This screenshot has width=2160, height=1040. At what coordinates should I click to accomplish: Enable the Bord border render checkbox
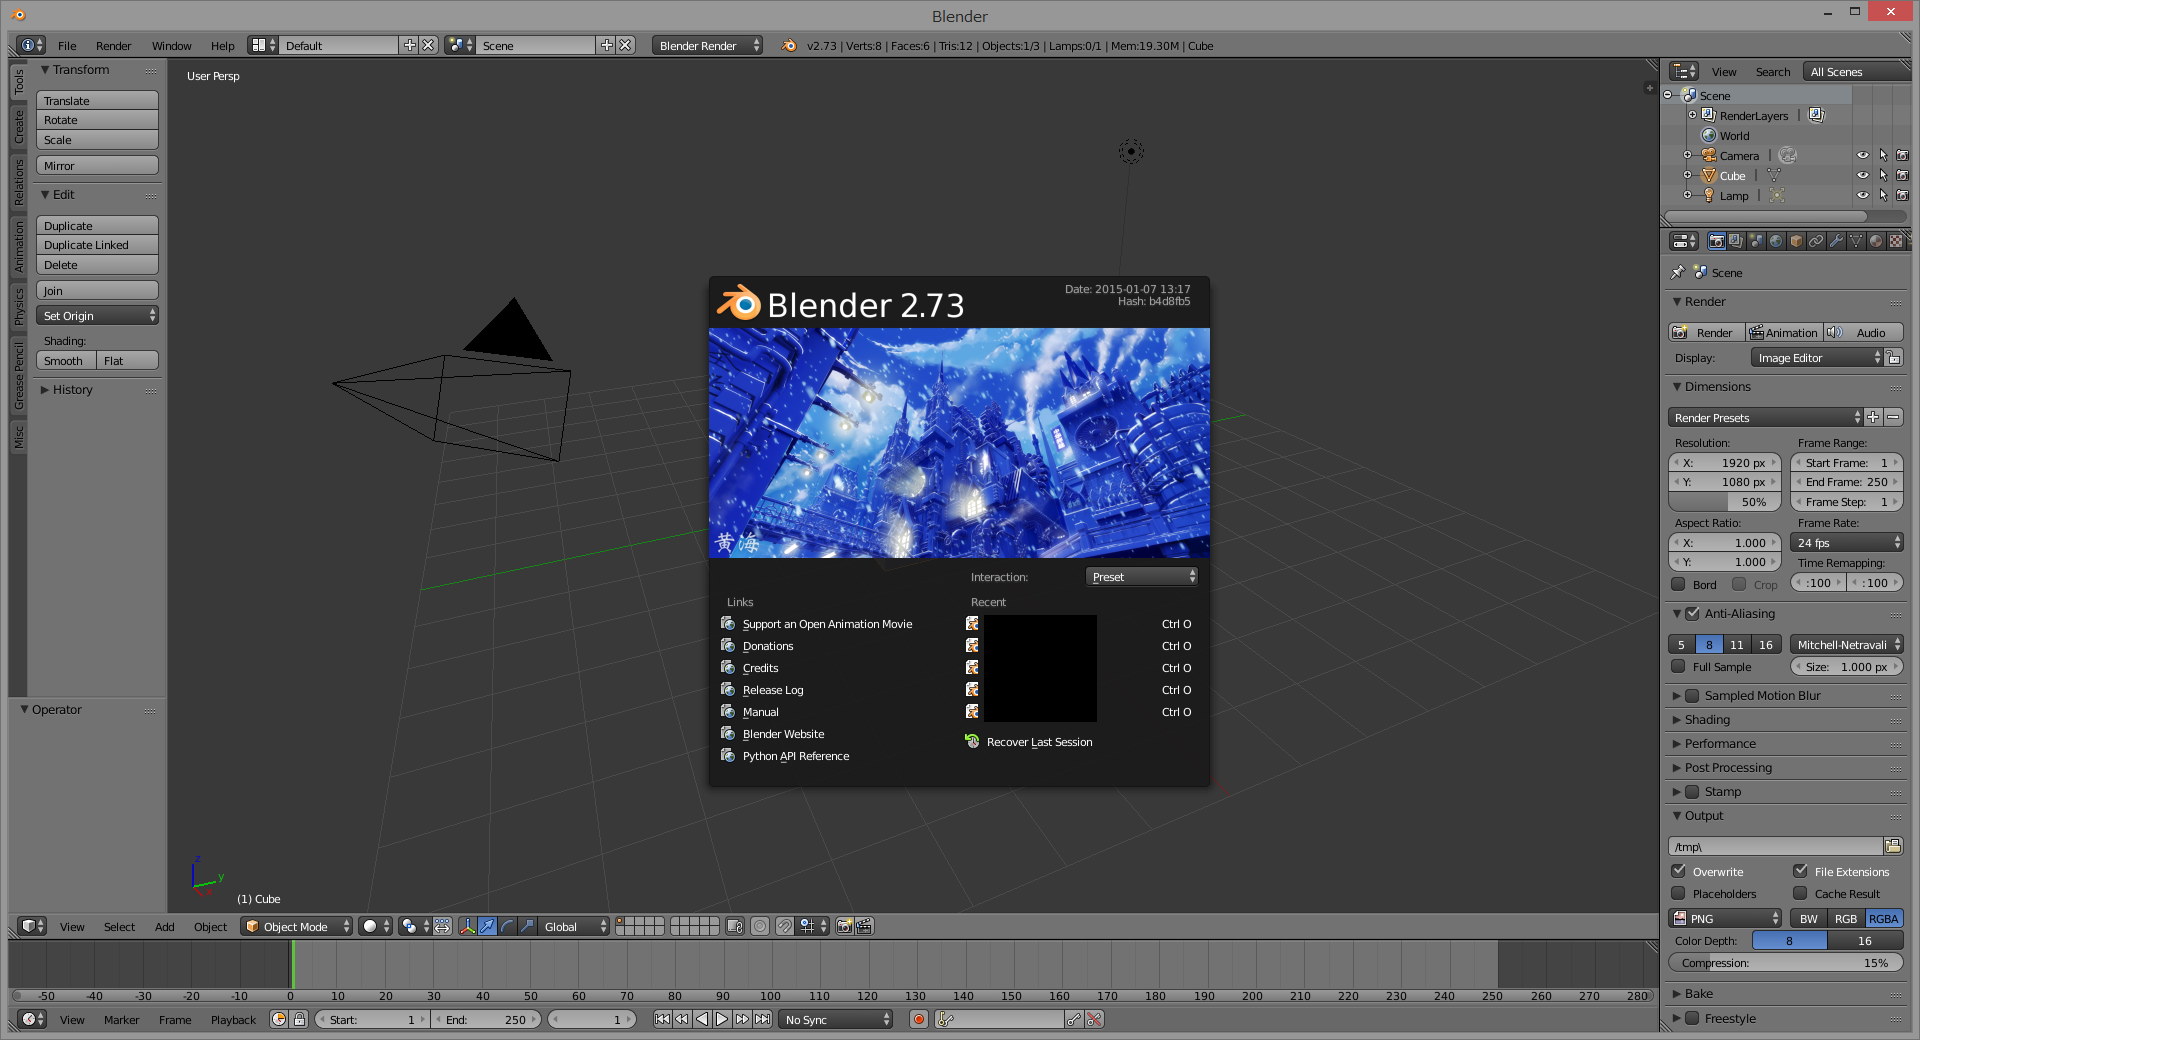pyautogui.click(x=1679, y=584)
